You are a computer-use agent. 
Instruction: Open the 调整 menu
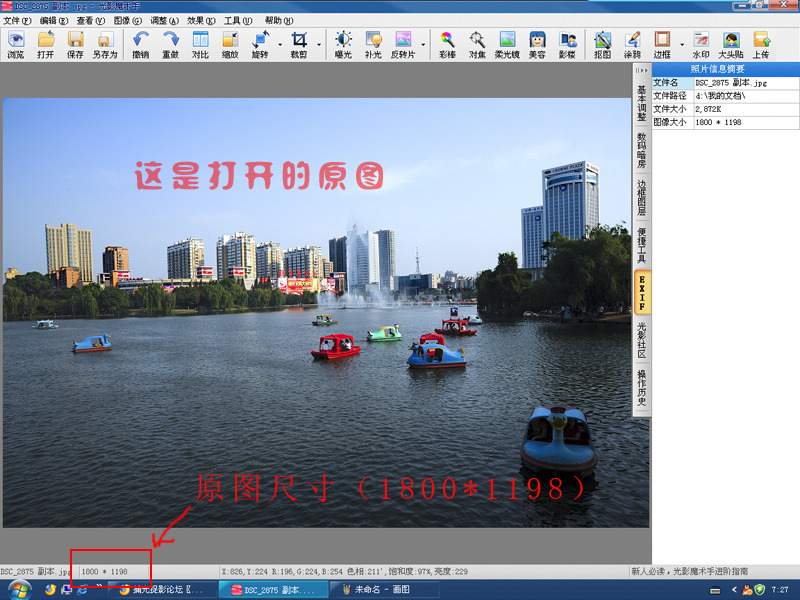(164, 20)
